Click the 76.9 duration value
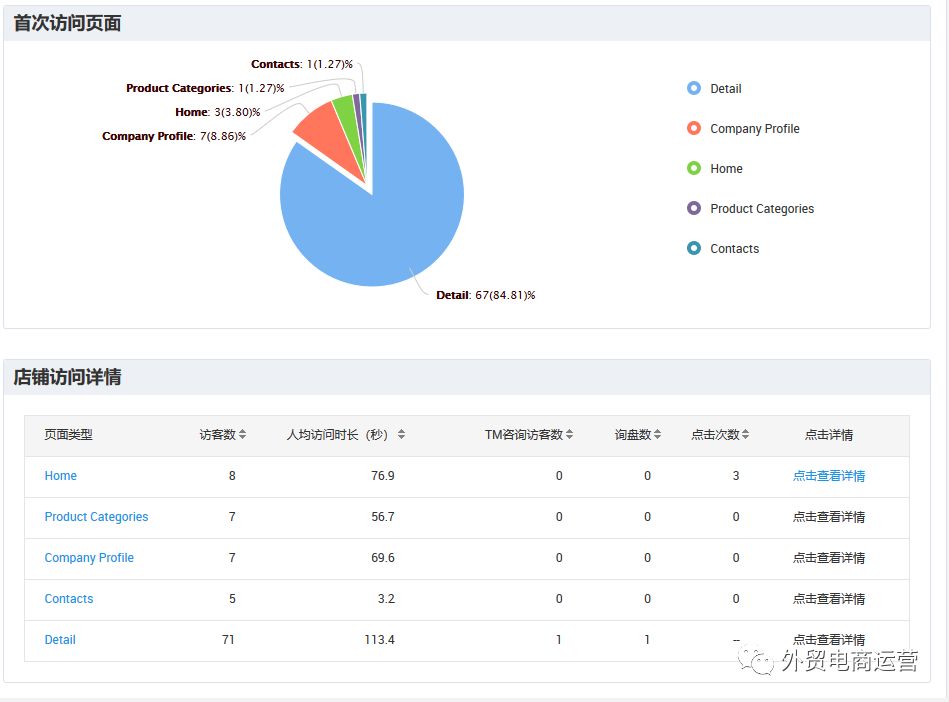949x702 pixels. 383,476
